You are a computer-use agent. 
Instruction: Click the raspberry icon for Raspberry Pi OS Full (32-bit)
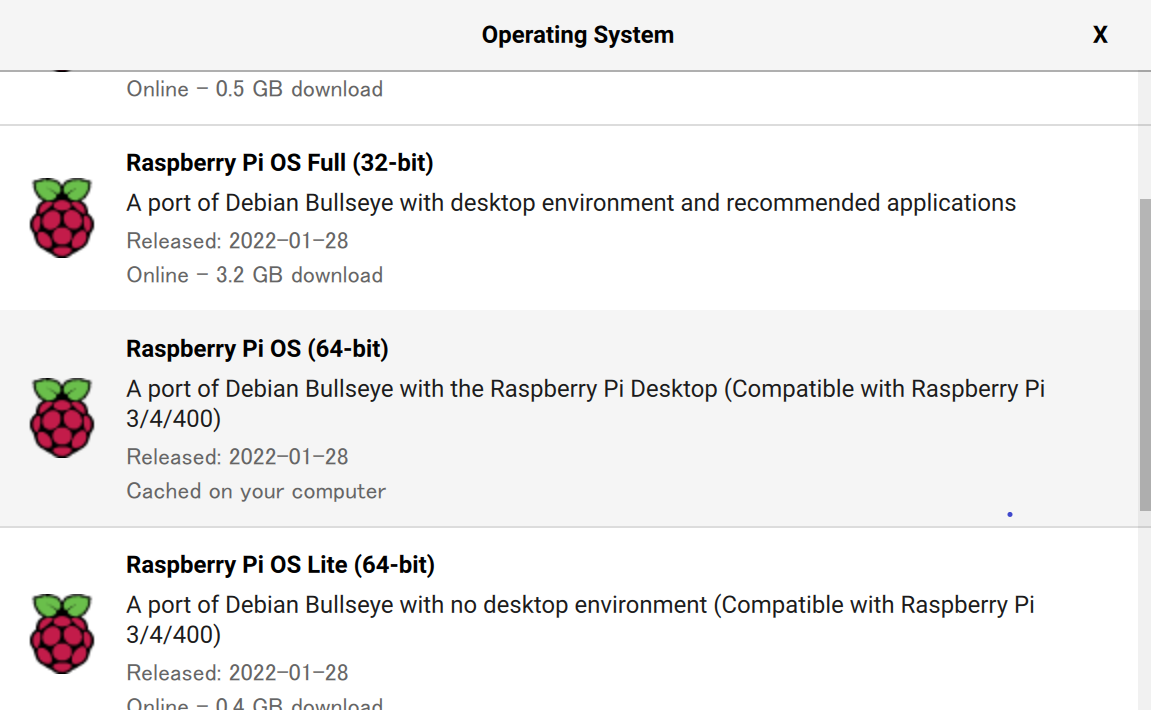tap(62, 218)
